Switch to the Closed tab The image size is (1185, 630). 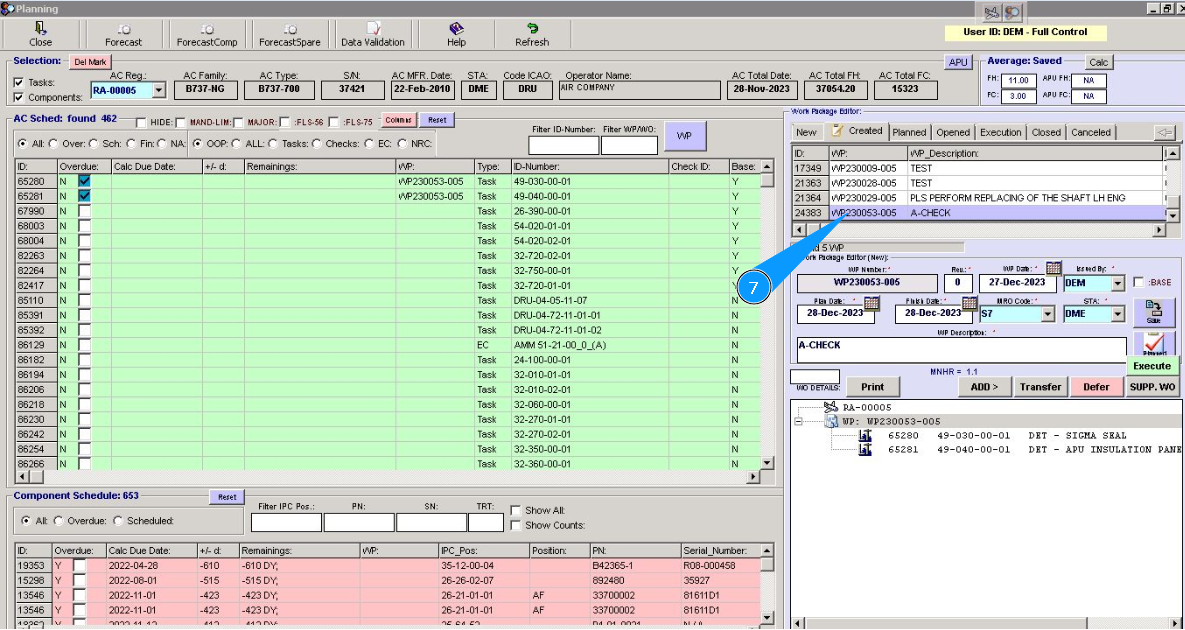point(1046,132)
